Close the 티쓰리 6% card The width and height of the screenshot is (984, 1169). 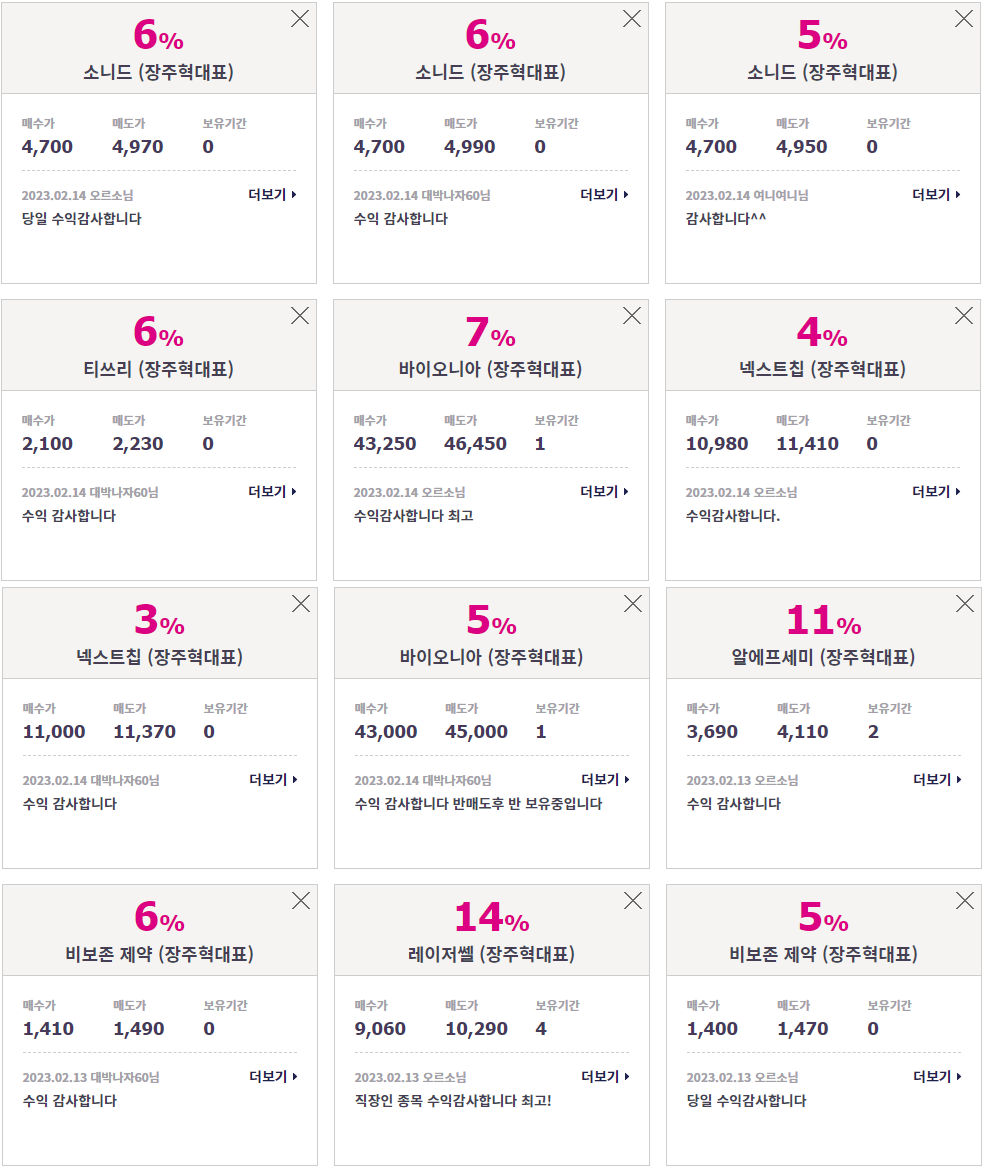pos(300,316)
